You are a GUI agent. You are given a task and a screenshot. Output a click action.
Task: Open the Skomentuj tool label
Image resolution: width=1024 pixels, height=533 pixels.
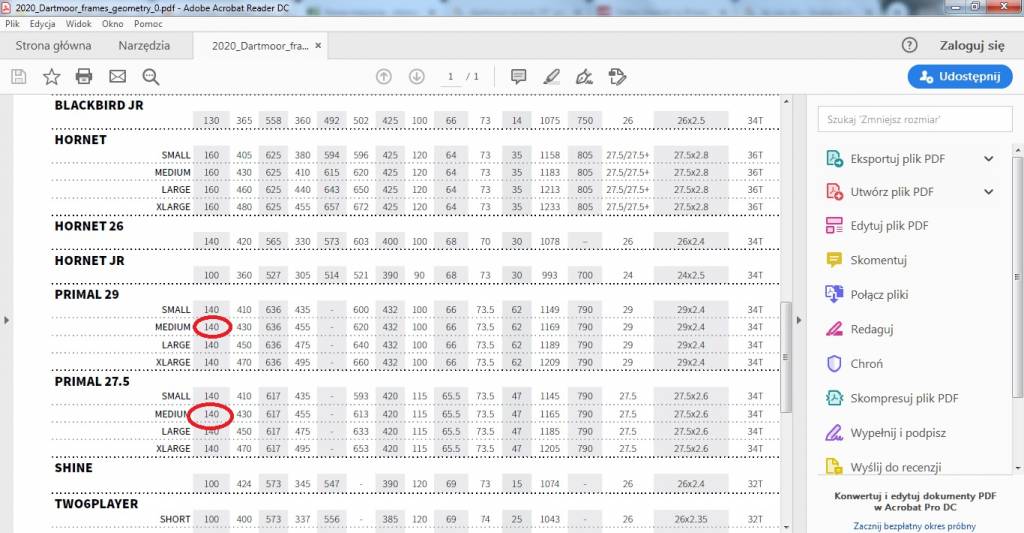pos(878,260)
